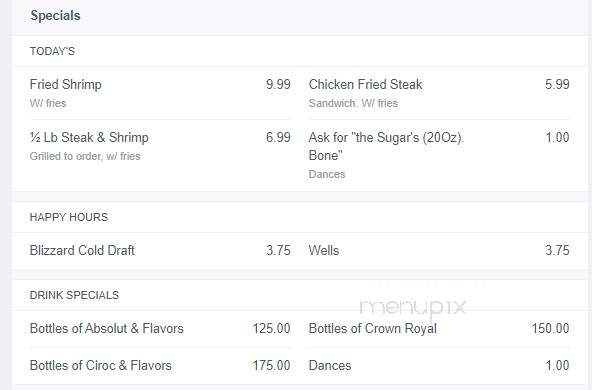Click the "Grilled to order, w/ fries" description

[x=85, y=156]
